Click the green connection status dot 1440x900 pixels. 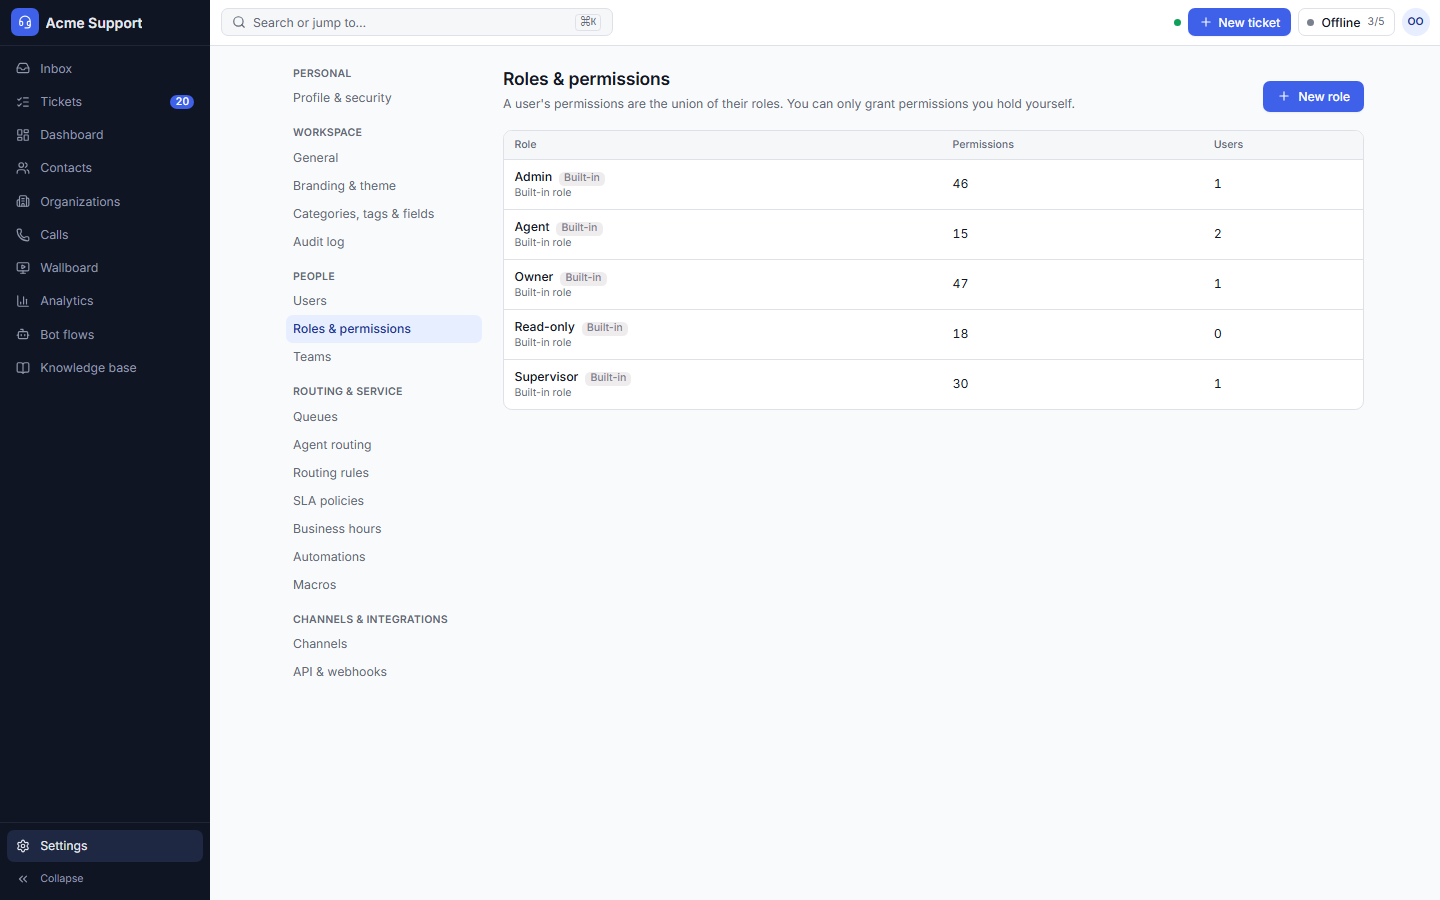pos(1177,22)
